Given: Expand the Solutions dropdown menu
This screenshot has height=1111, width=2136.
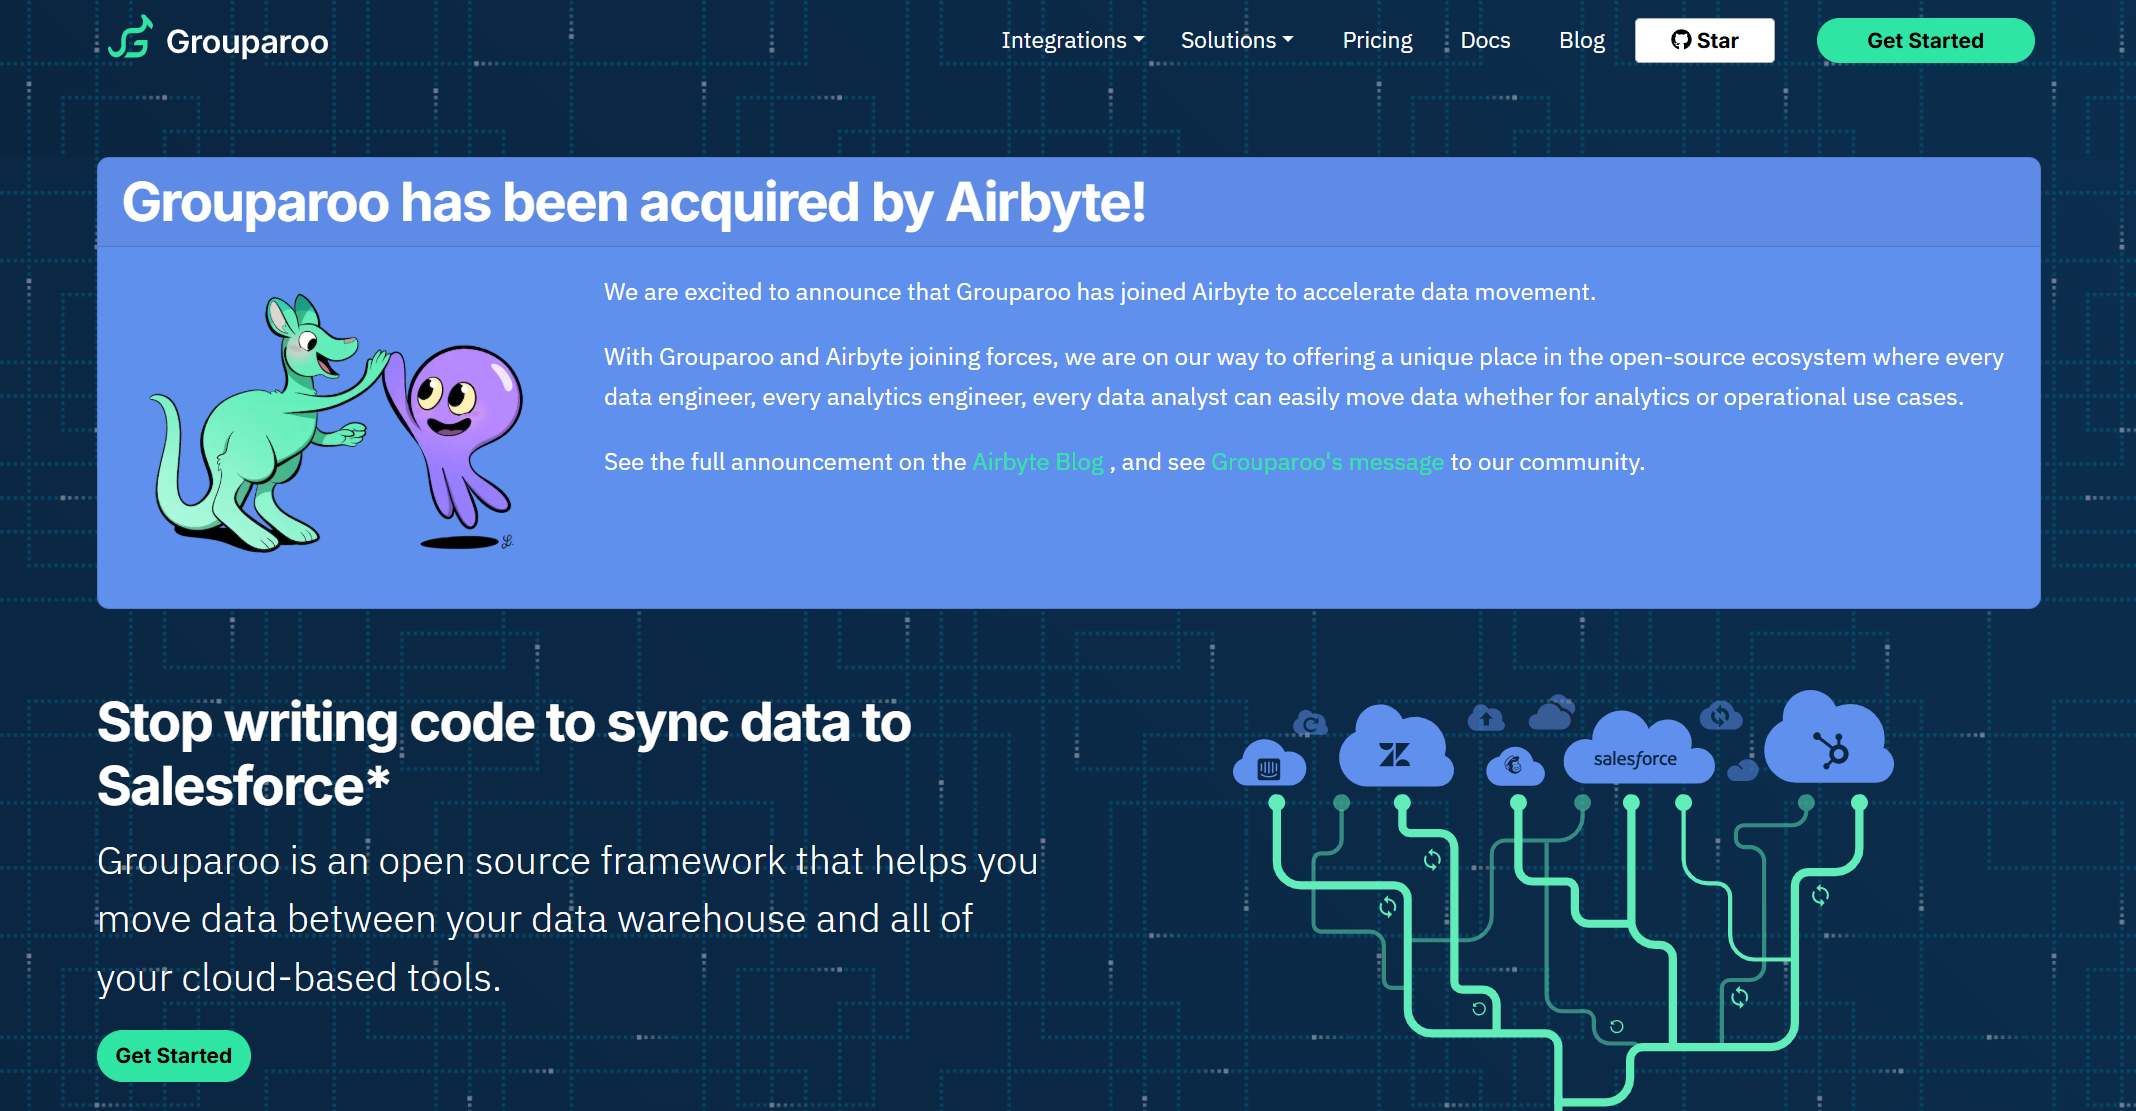Looking at the screenshot, I should click(1236, 40).
